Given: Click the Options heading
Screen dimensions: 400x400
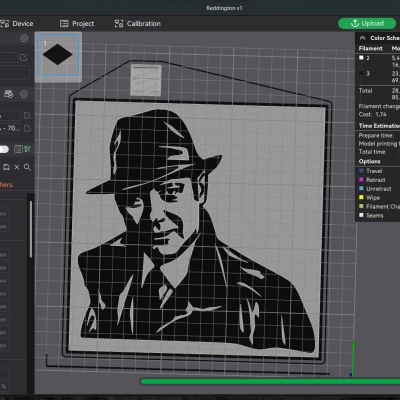Looking at the screenshot, I should 369,161.
